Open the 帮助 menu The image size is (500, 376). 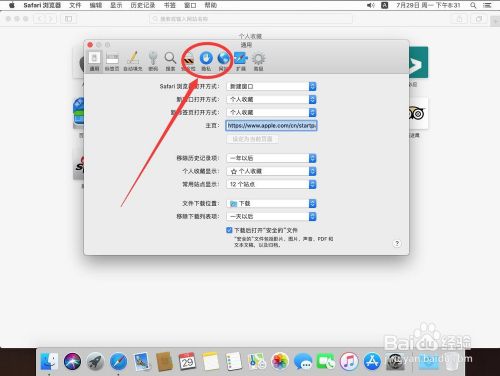[x=211, y=5]
